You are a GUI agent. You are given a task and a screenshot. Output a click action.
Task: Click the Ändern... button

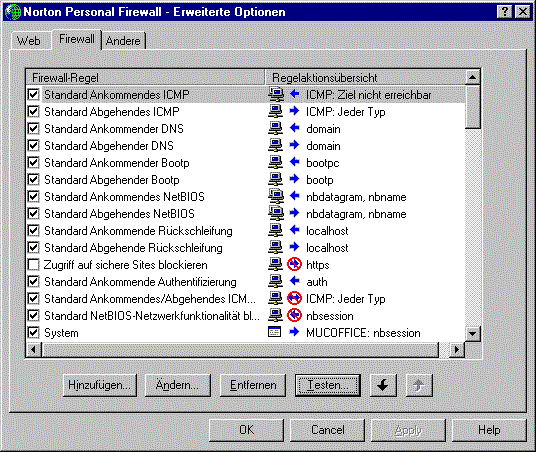point(178,385)
